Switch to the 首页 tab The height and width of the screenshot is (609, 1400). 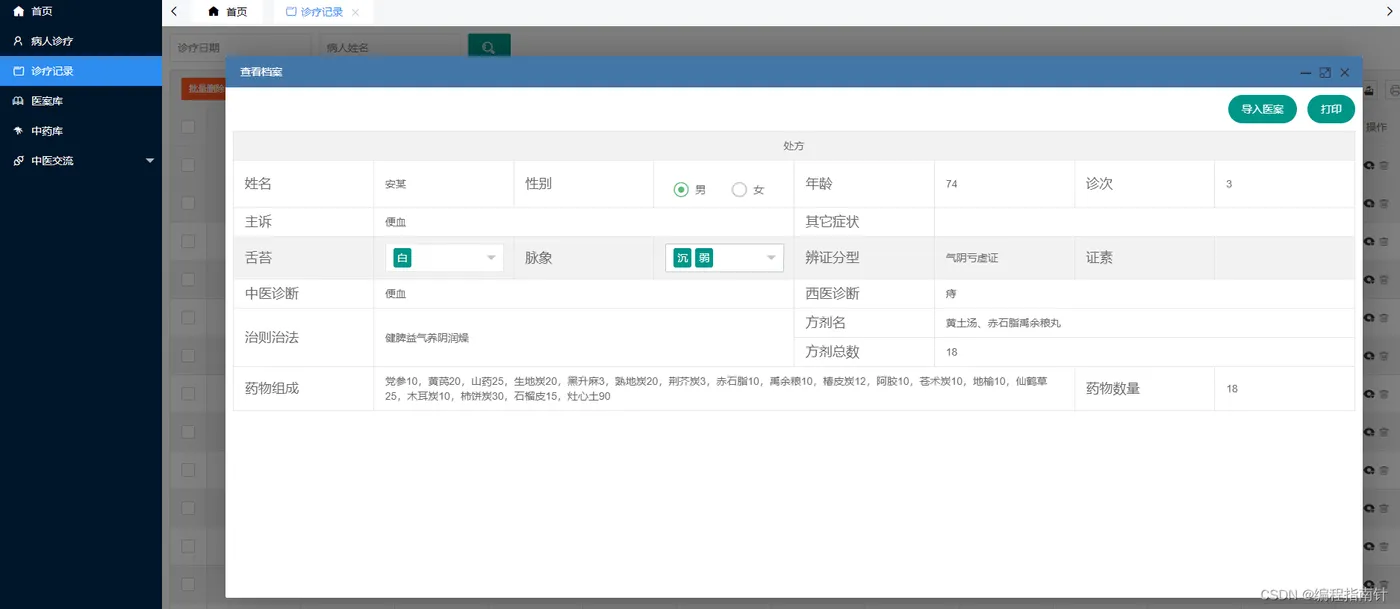(x=227, y=12)
